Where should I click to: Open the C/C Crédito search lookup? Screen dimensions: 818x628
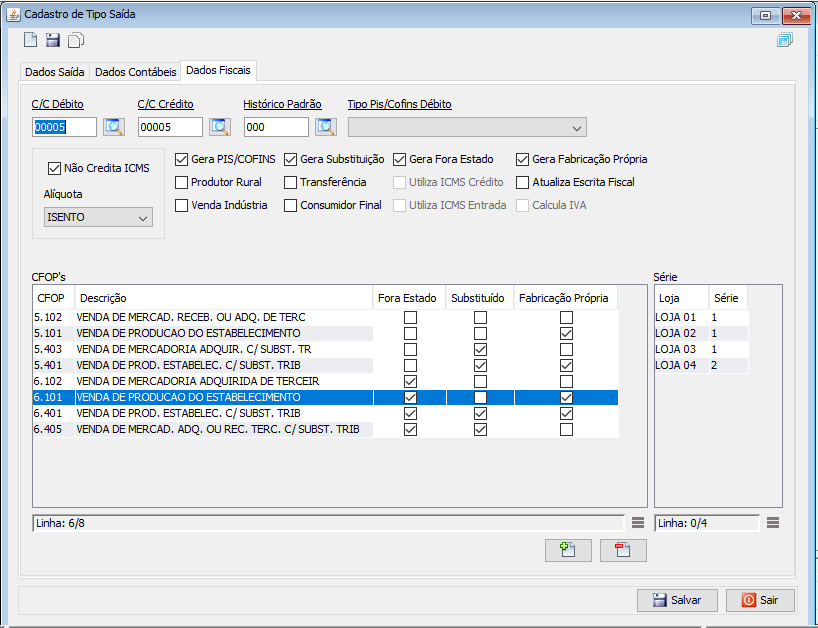click(219, 127)
